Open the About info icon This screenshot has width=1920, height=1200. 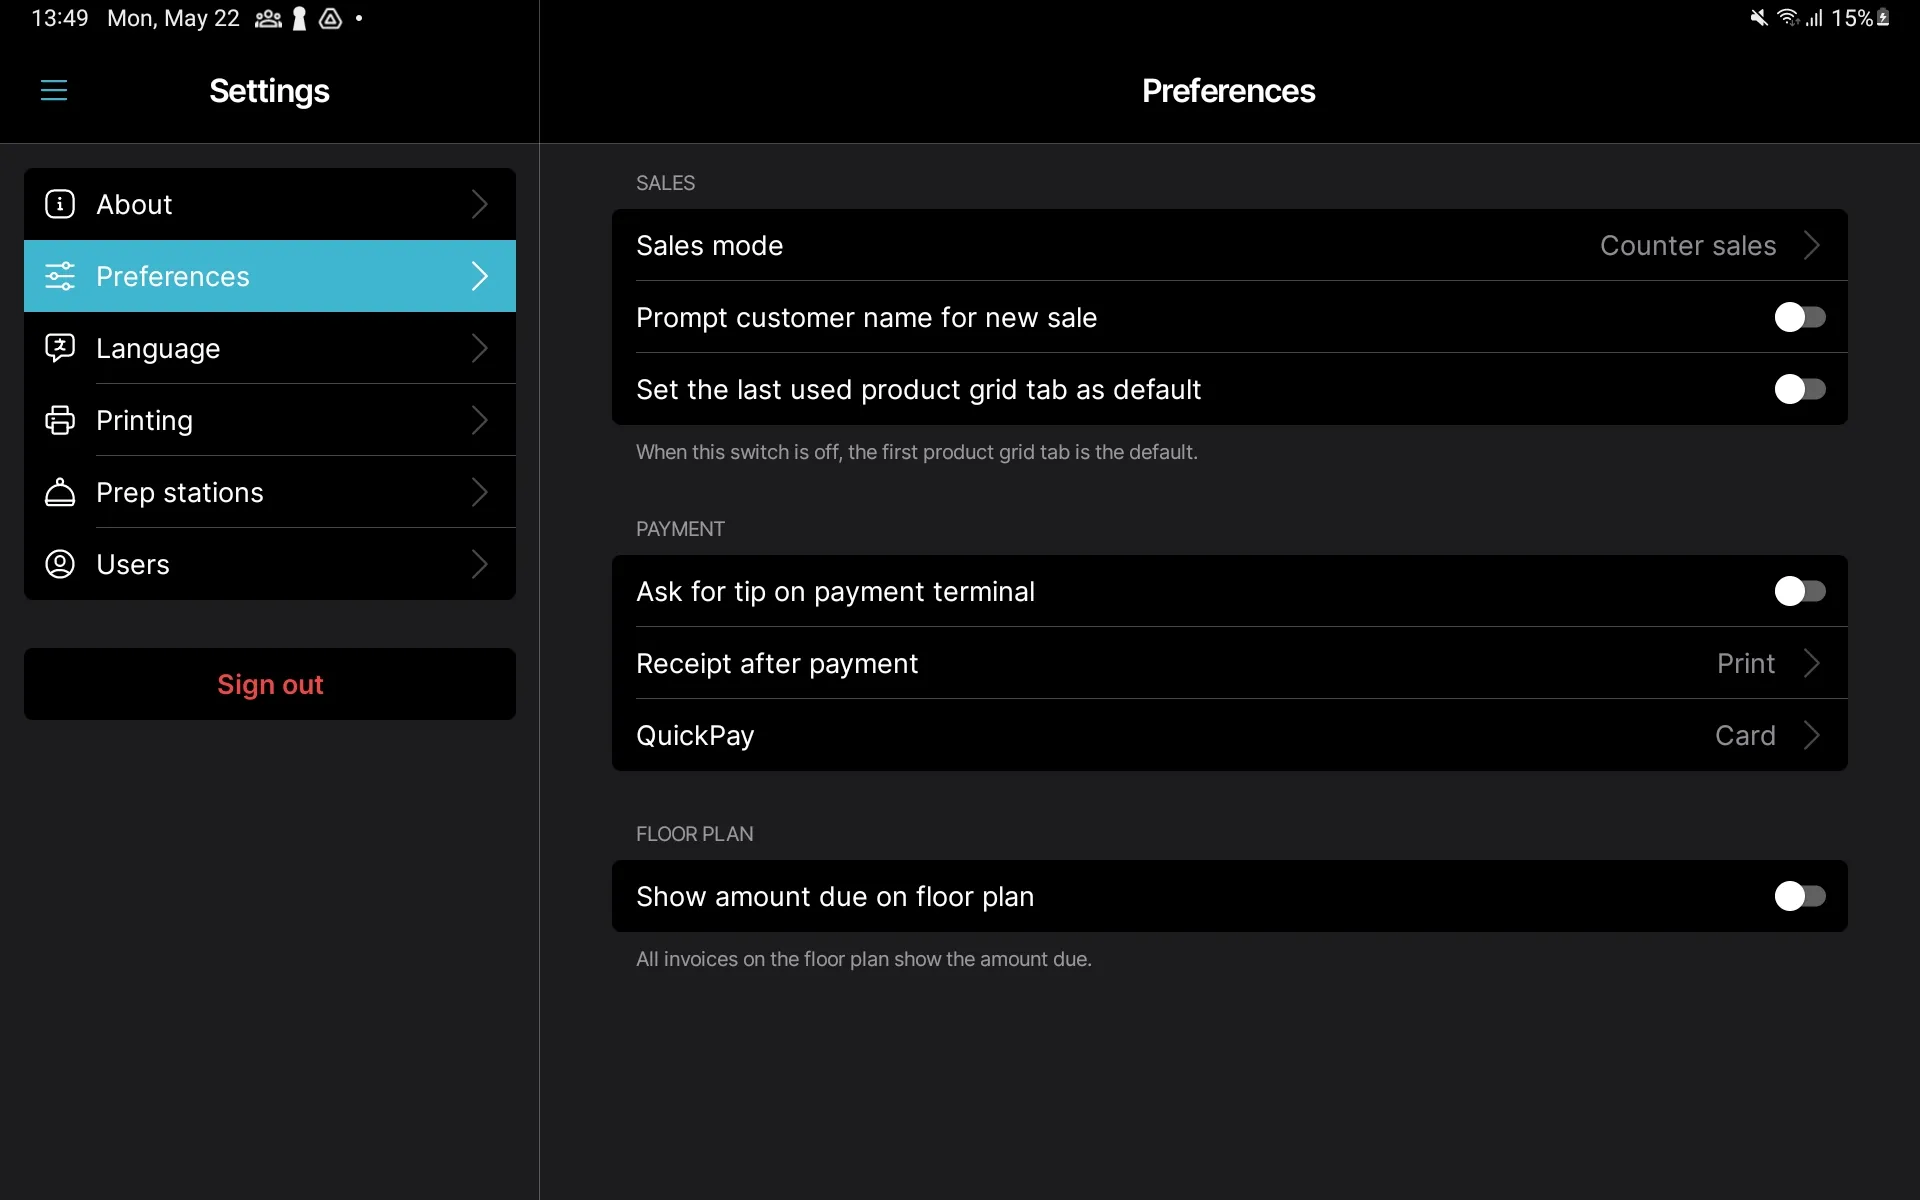tap(59, 204)
